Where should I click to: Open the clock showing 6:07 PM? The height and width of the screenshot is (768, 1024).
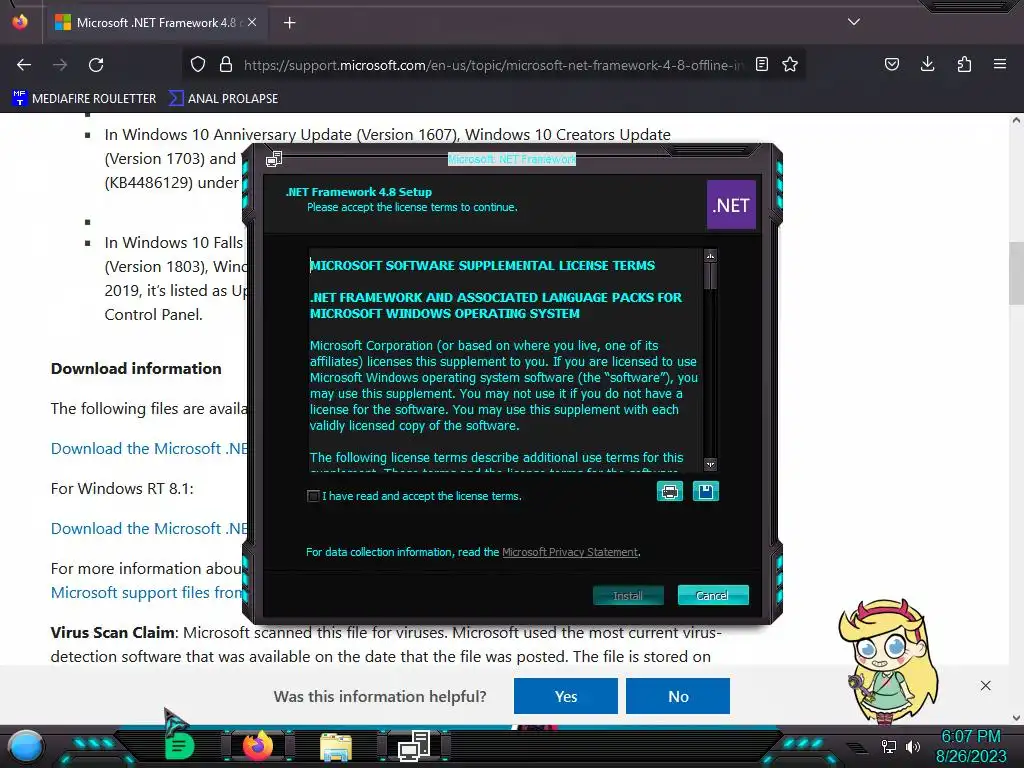(x=970, y=746)
